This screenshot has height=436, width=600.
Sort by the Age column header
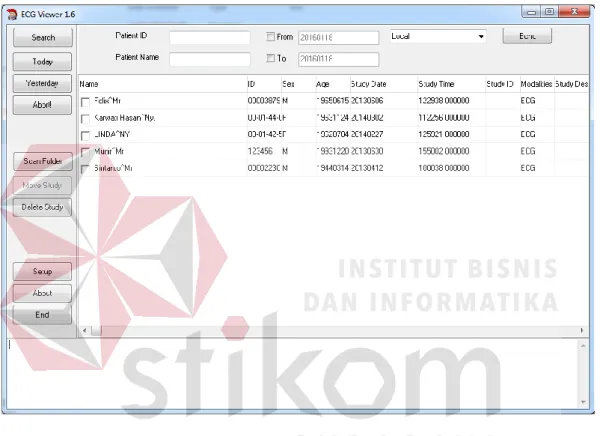point(333,84)
